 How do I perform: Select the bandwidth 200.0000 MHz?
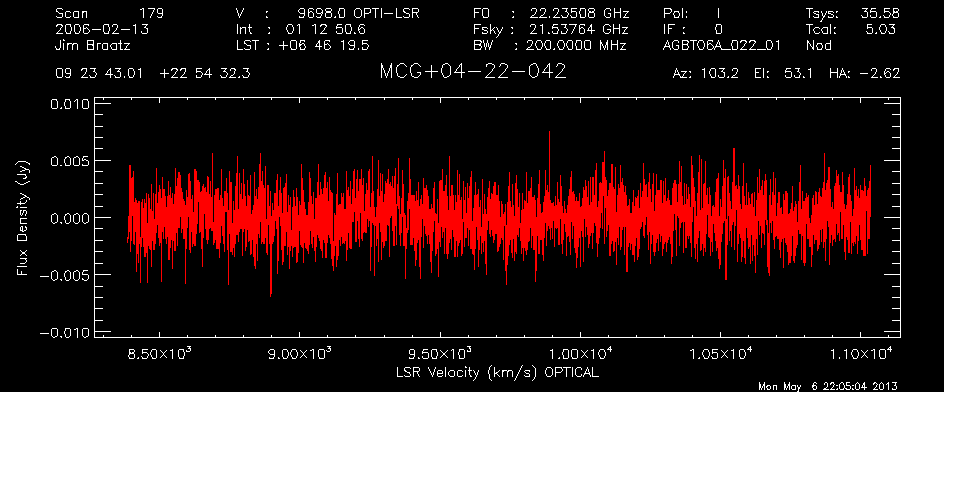576,45
